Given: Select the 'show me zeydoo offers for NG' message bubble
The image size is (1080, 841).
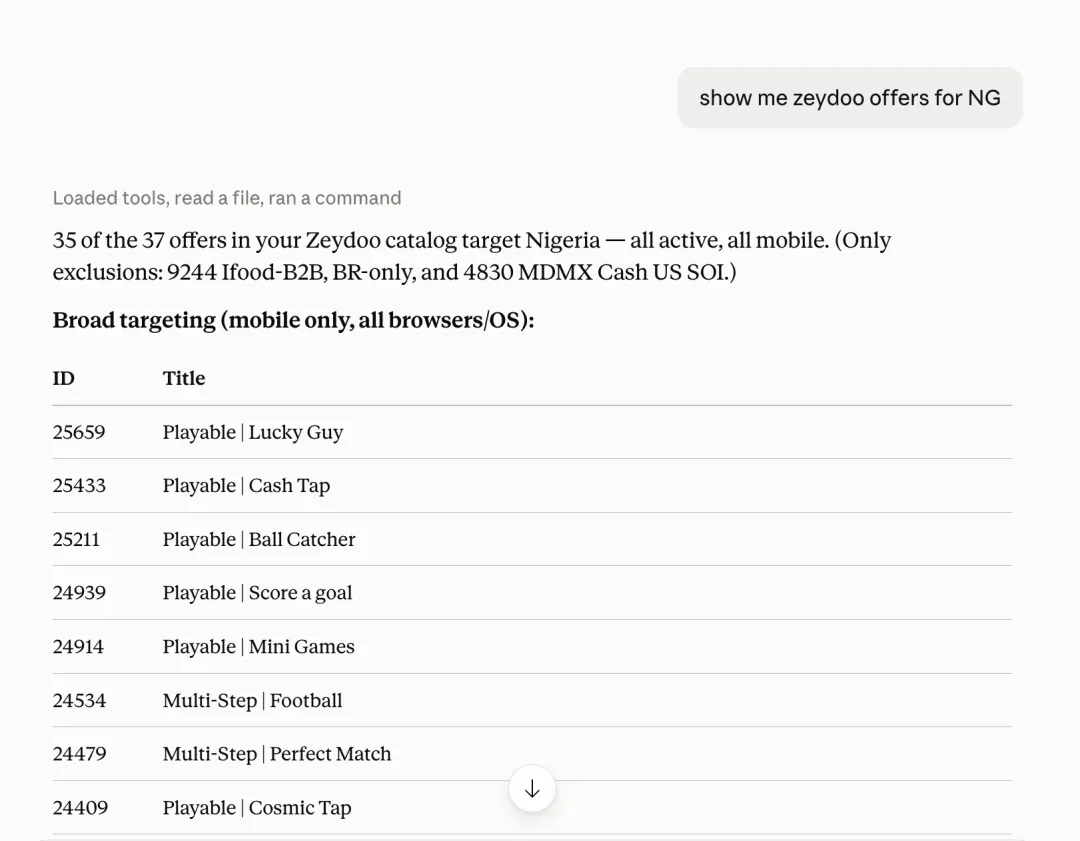Looking at the screenshot, I should click(x=850, y=98).
